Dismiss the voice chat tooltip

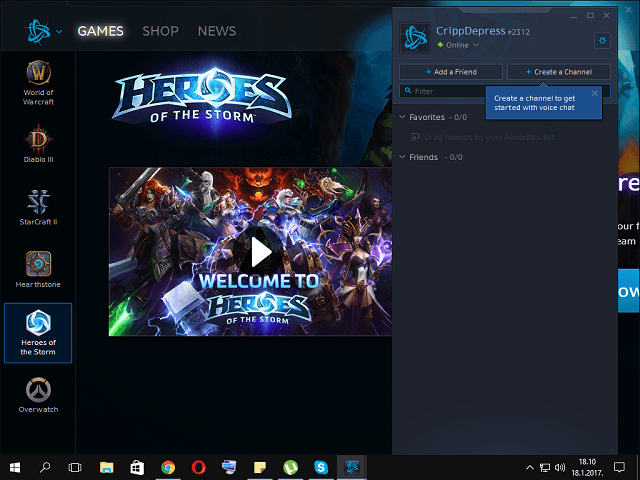pos(594,93)
